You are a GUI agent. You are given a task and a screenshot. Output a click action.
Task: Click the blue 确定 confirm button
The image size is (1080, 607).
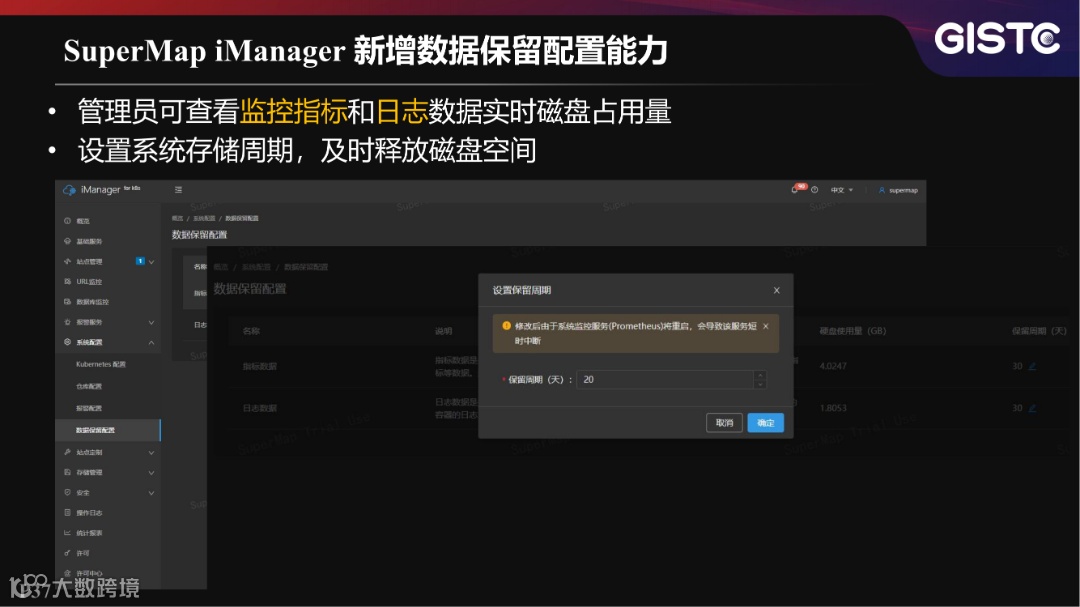tap(765, 422)
